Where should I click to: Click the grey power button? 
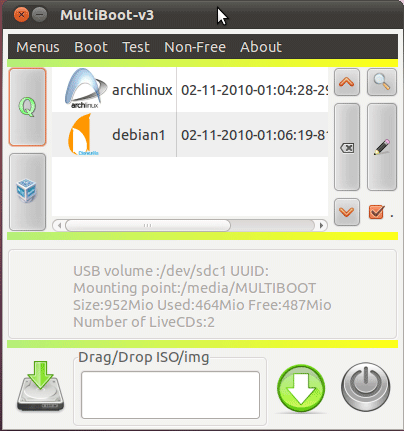point(366,387)
